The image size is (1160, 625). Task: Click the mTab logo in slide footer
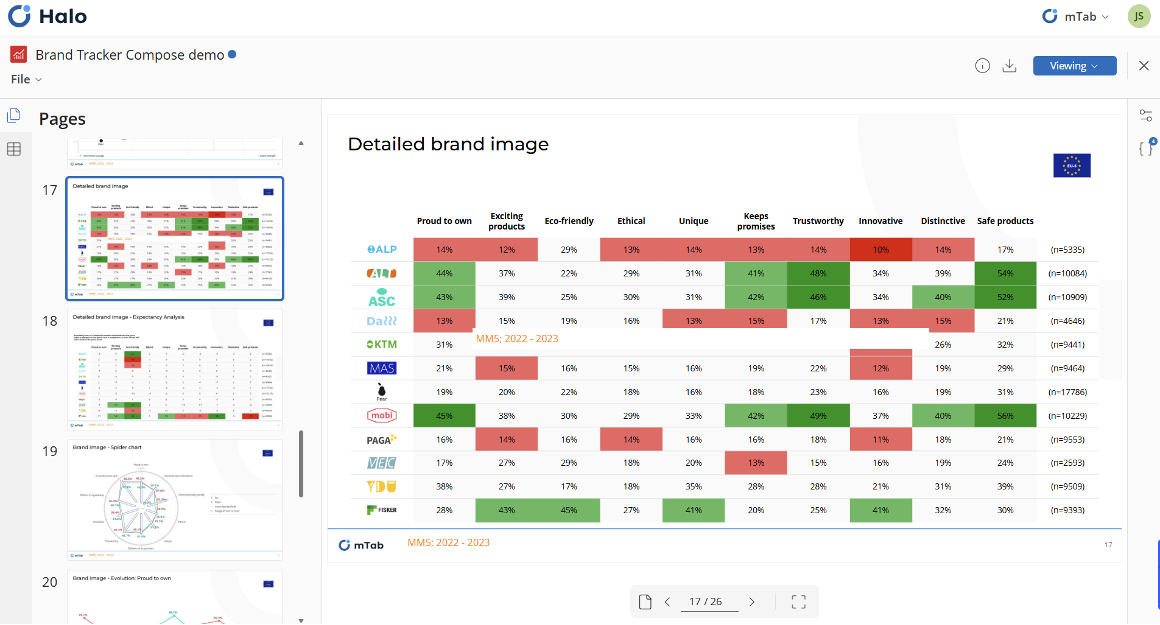point(361,545)
